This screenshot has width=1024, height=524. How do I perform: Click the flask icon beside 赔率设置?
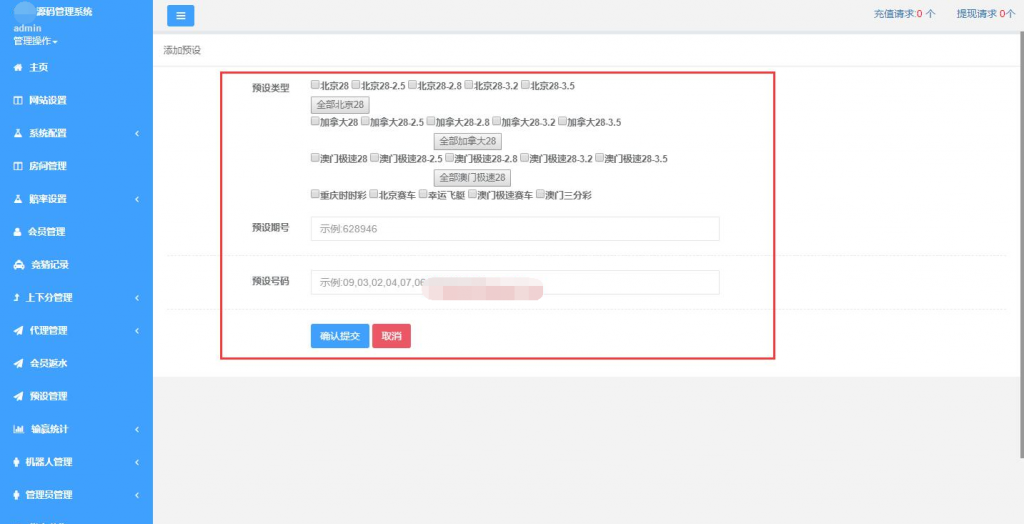pos(18,199)
